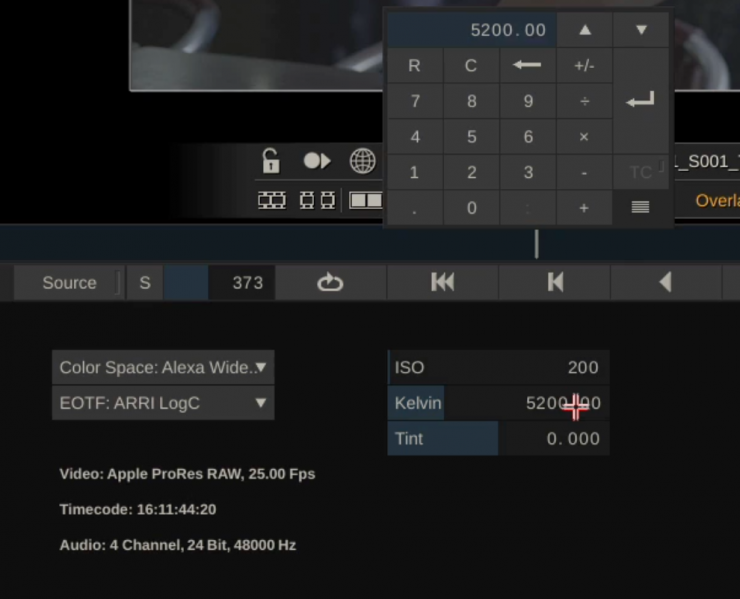Open the Color Space dropdown
740x599 pixels.
[x=163, y=367]
